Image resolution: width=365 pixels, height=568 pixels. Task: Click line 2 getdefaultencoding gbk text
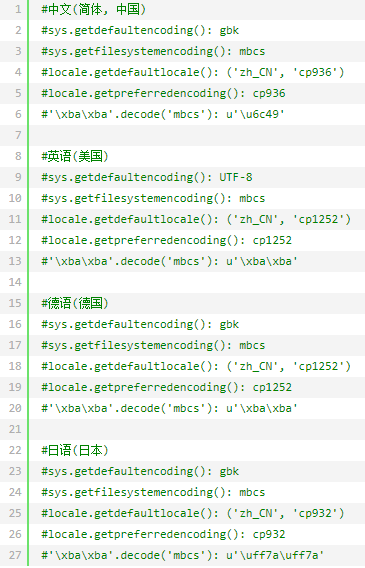click(140, 30)
